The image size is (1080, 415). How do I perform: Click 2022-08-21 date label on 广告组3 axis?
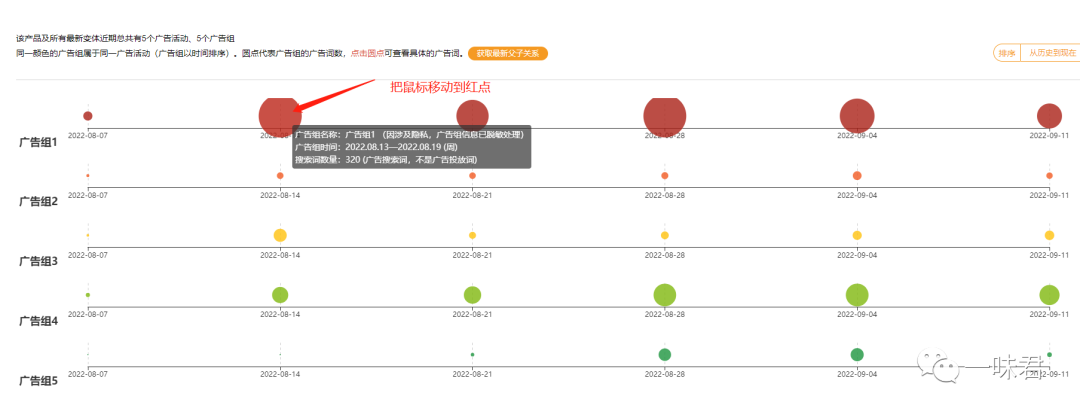[x=472, y=255]
